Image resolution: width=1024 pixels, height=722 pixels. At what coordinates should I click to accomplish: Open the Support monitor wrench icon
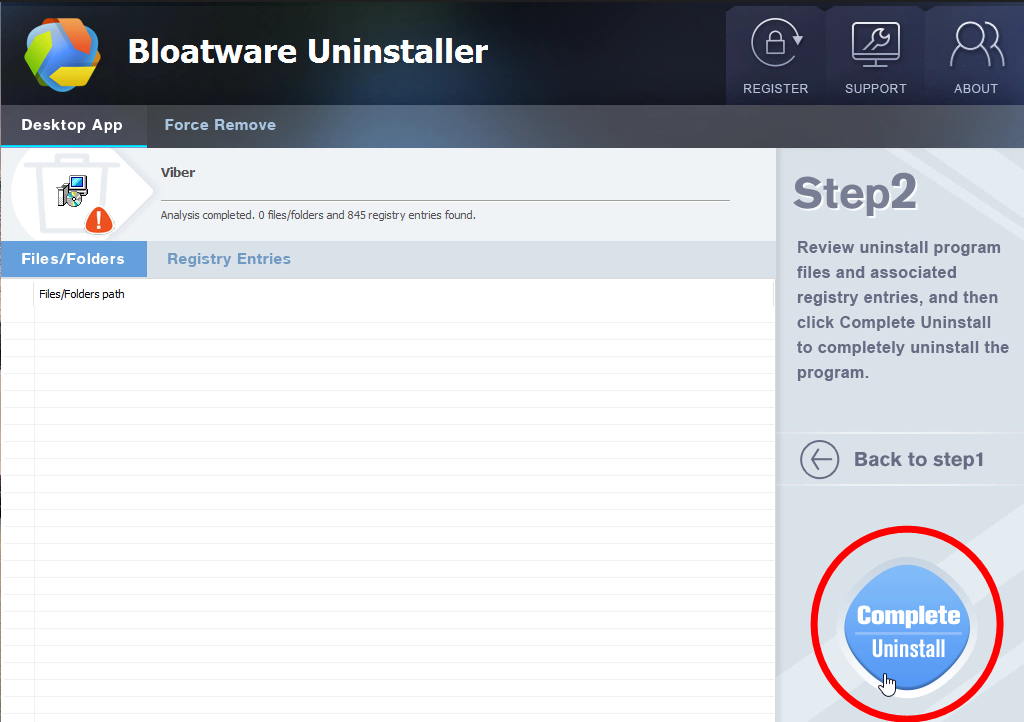[876, 44]
